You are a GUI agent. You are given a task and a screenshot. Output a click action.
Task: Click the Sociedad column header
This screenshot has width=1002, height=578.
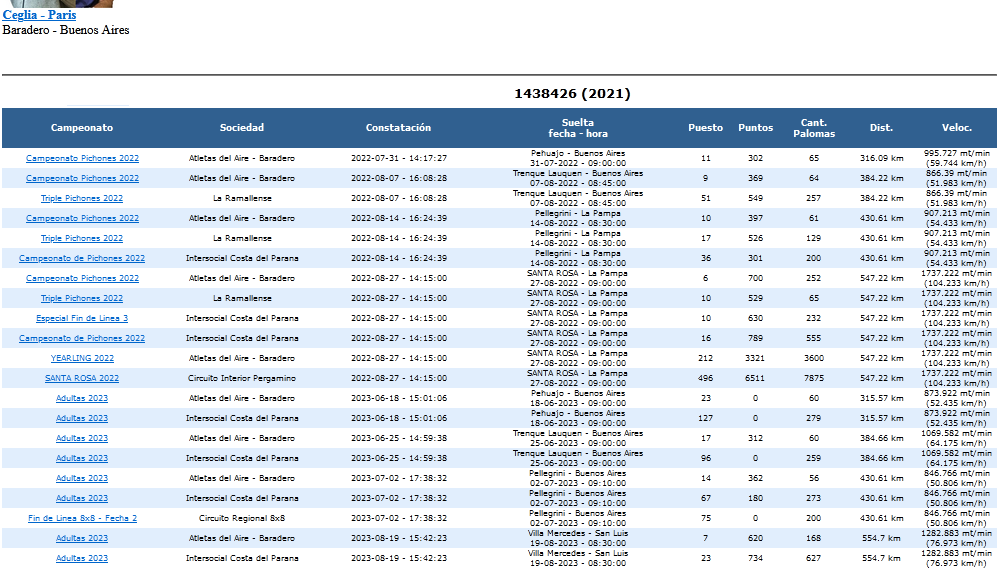(242, 128)
